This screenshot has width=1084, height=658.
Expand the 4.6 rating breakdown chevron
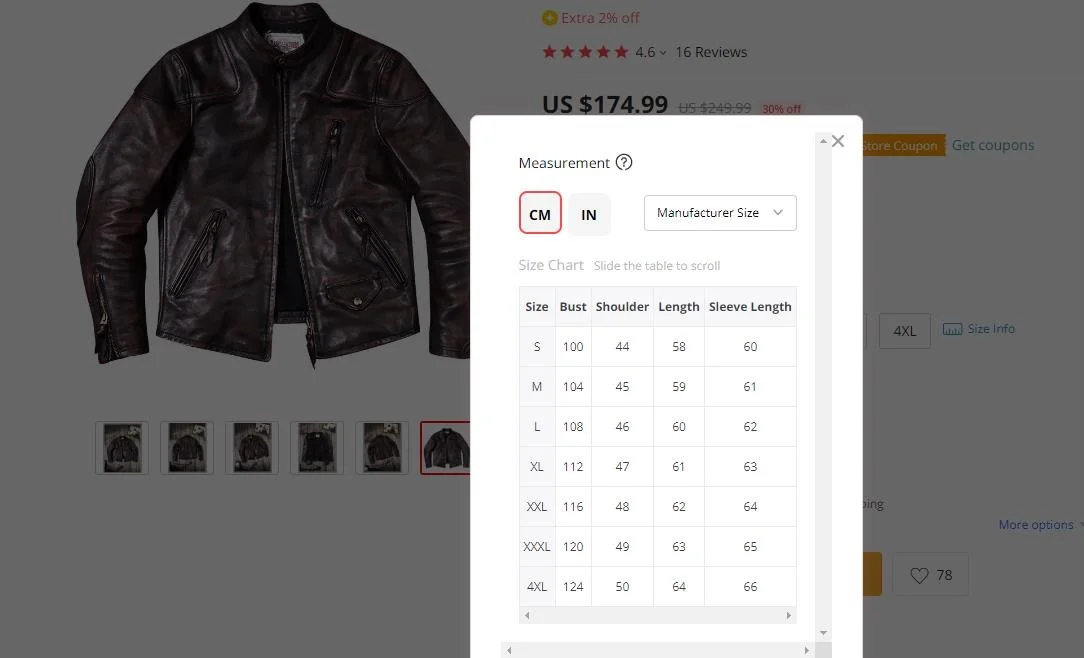coord(663,53)
